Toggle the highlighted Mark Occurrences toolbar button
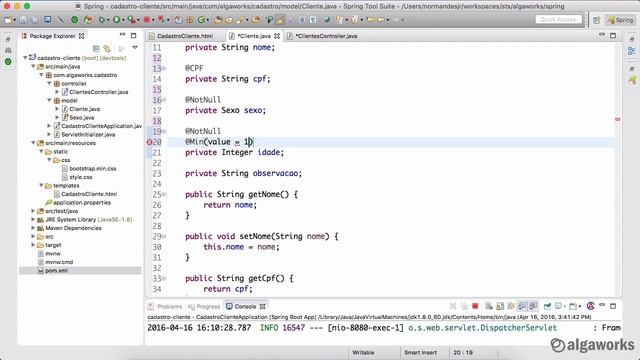The image size is (640, 360). click(280, 20)
